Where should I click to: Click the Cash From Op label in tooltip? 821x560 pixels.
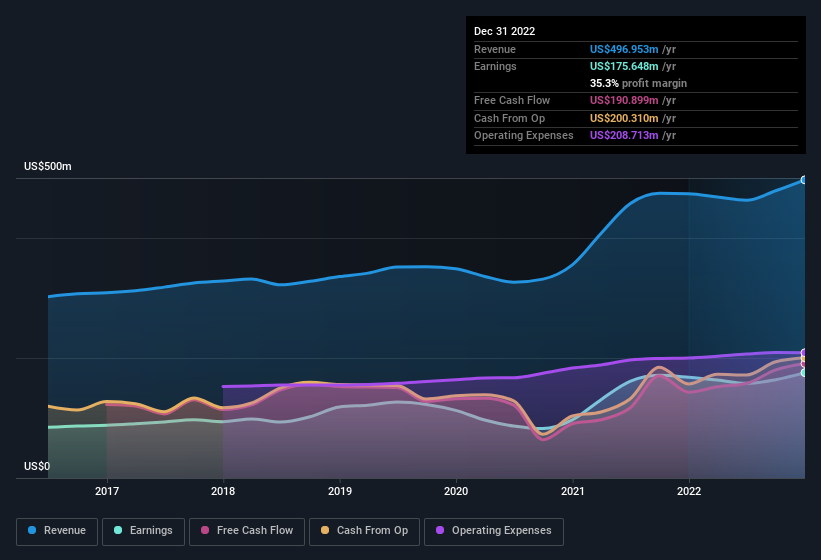coord(509,118)
